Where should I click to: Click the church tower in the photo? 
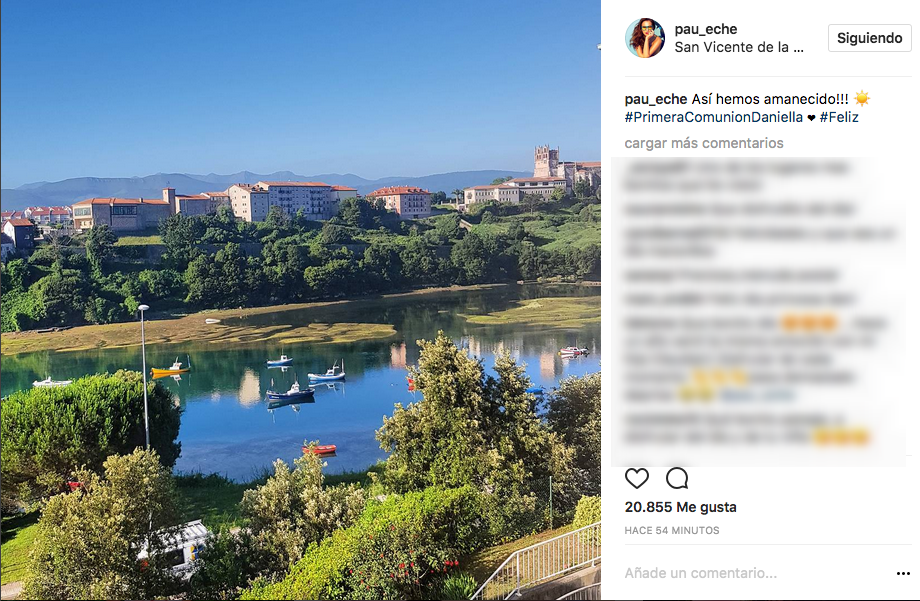coord(546,161)
